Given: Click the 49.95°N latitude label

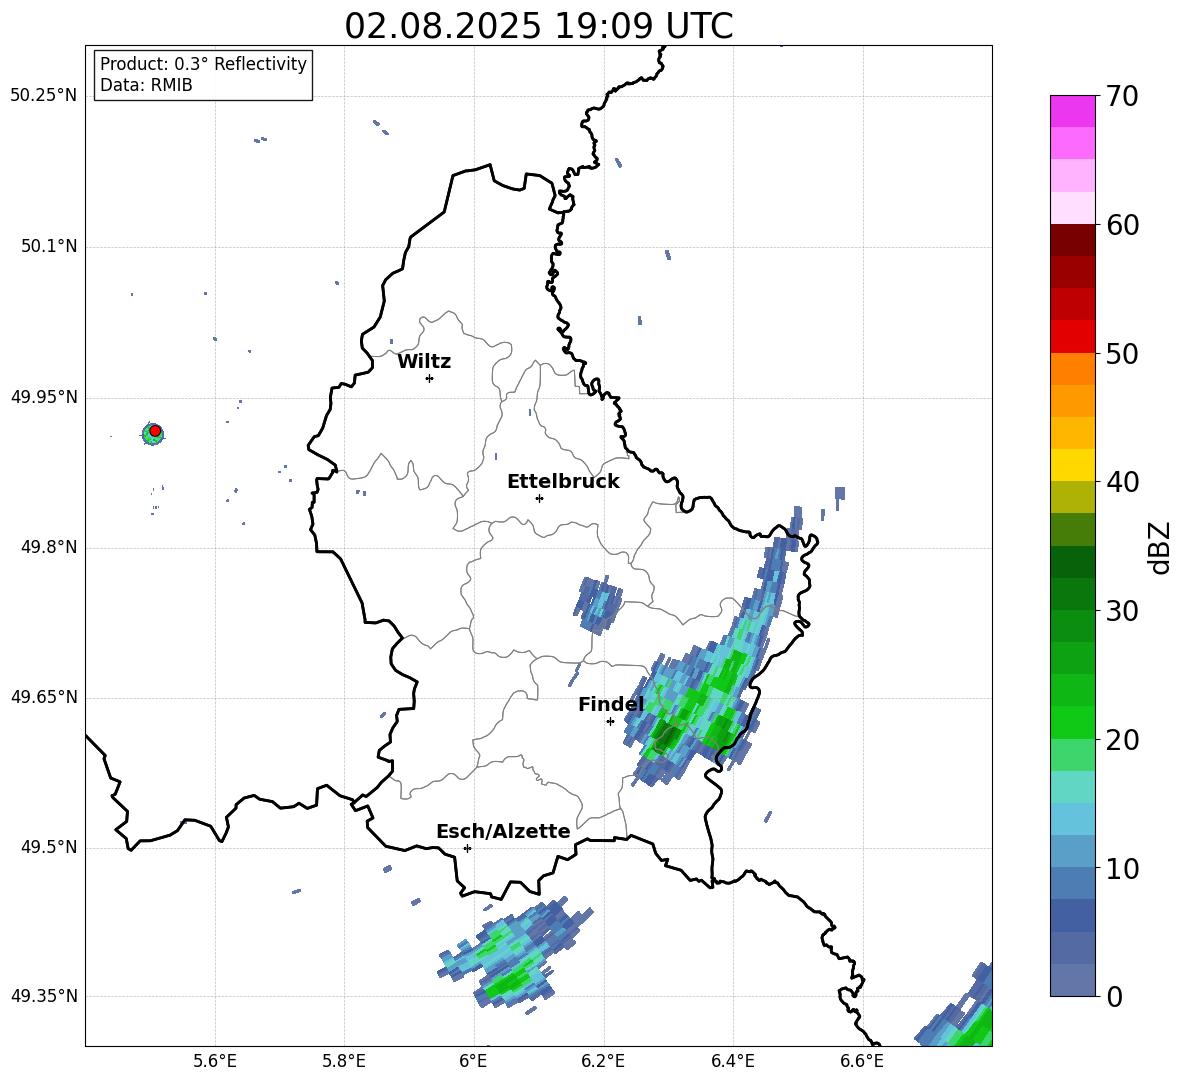Looking at the screenshot, I should tap(44, 397).
